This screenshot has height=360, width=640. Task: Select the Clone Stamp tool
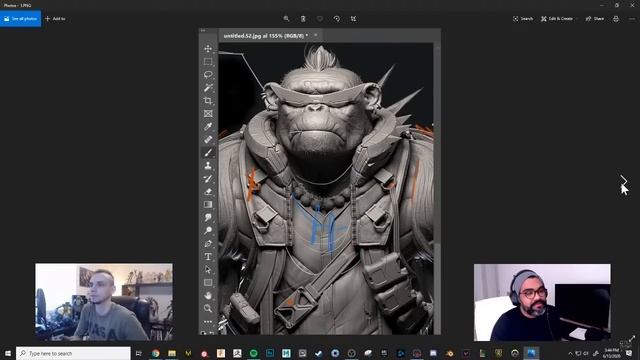[x=208, y=165]
